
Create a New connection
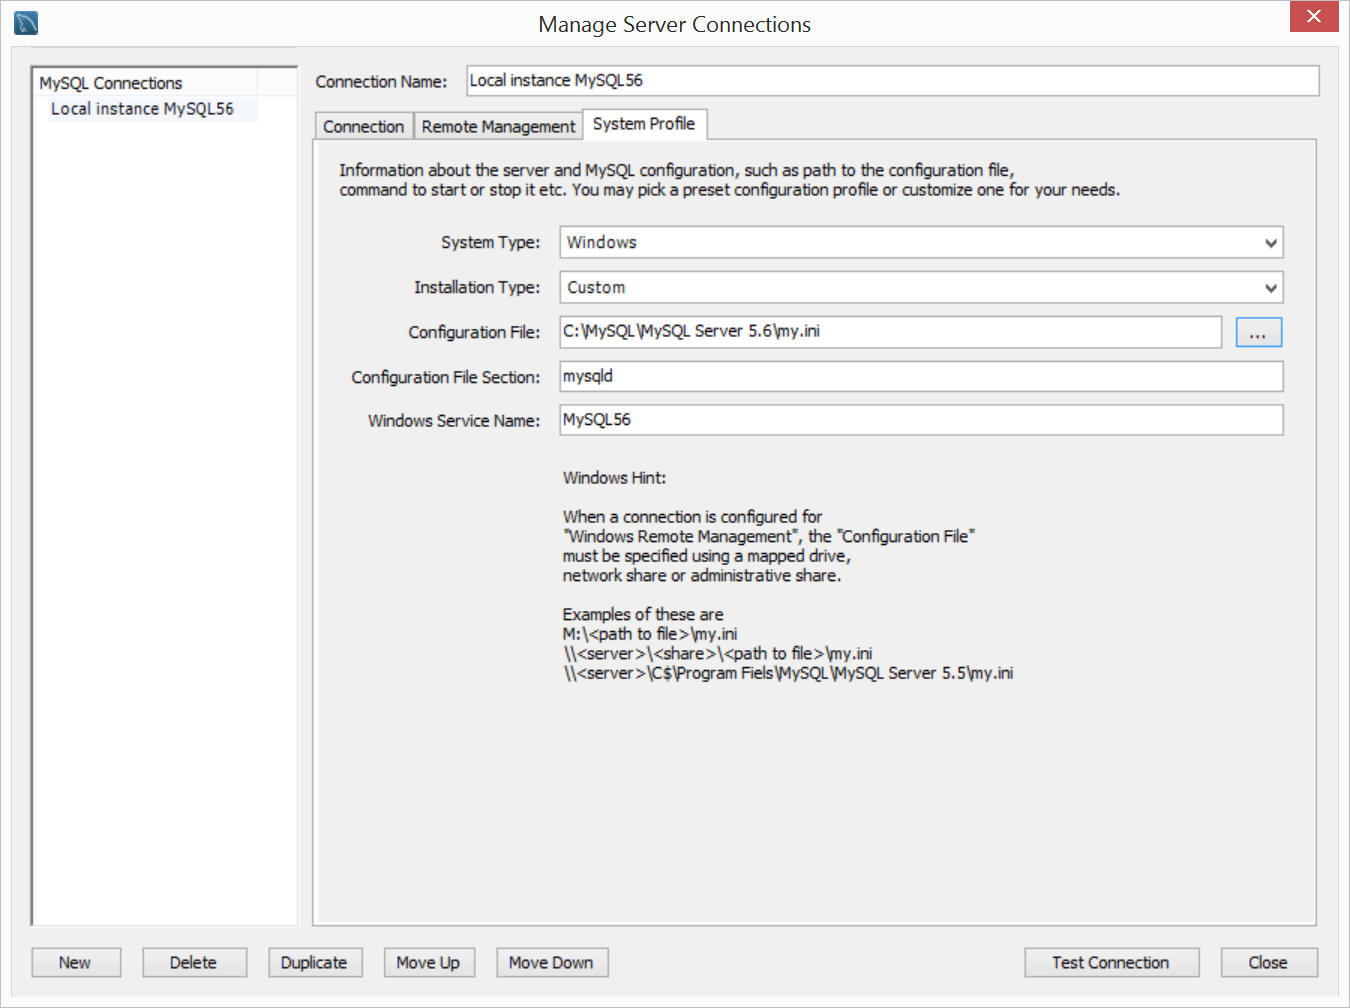[76, 963]
